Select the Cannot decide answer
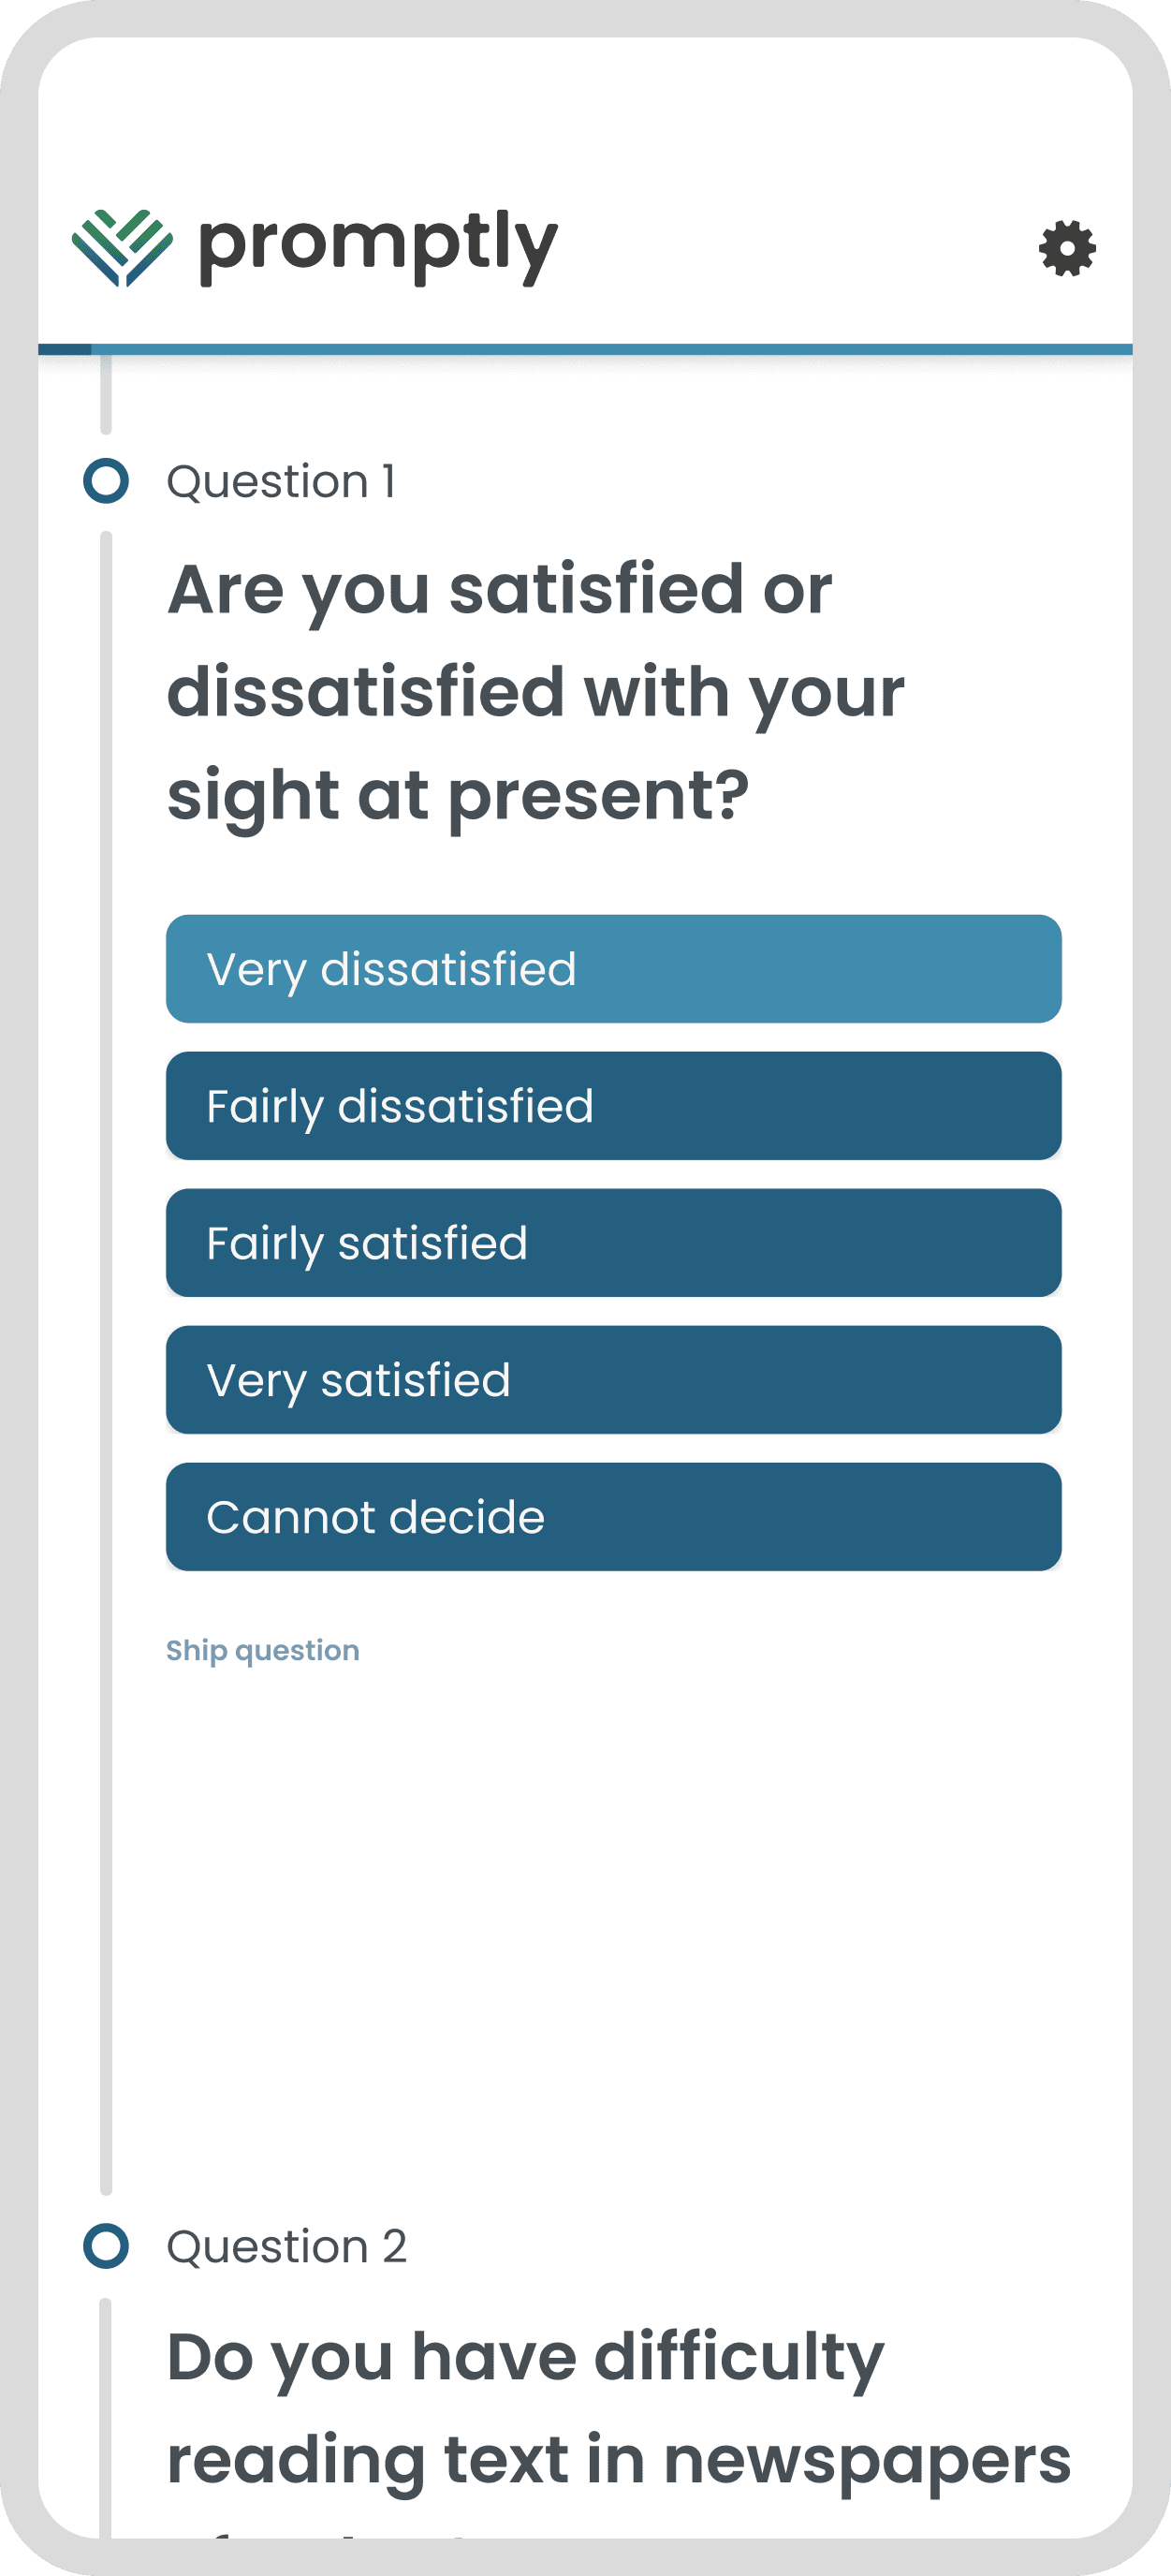The height and width of the screenshot is (2576, 1171). point(613,1517)
